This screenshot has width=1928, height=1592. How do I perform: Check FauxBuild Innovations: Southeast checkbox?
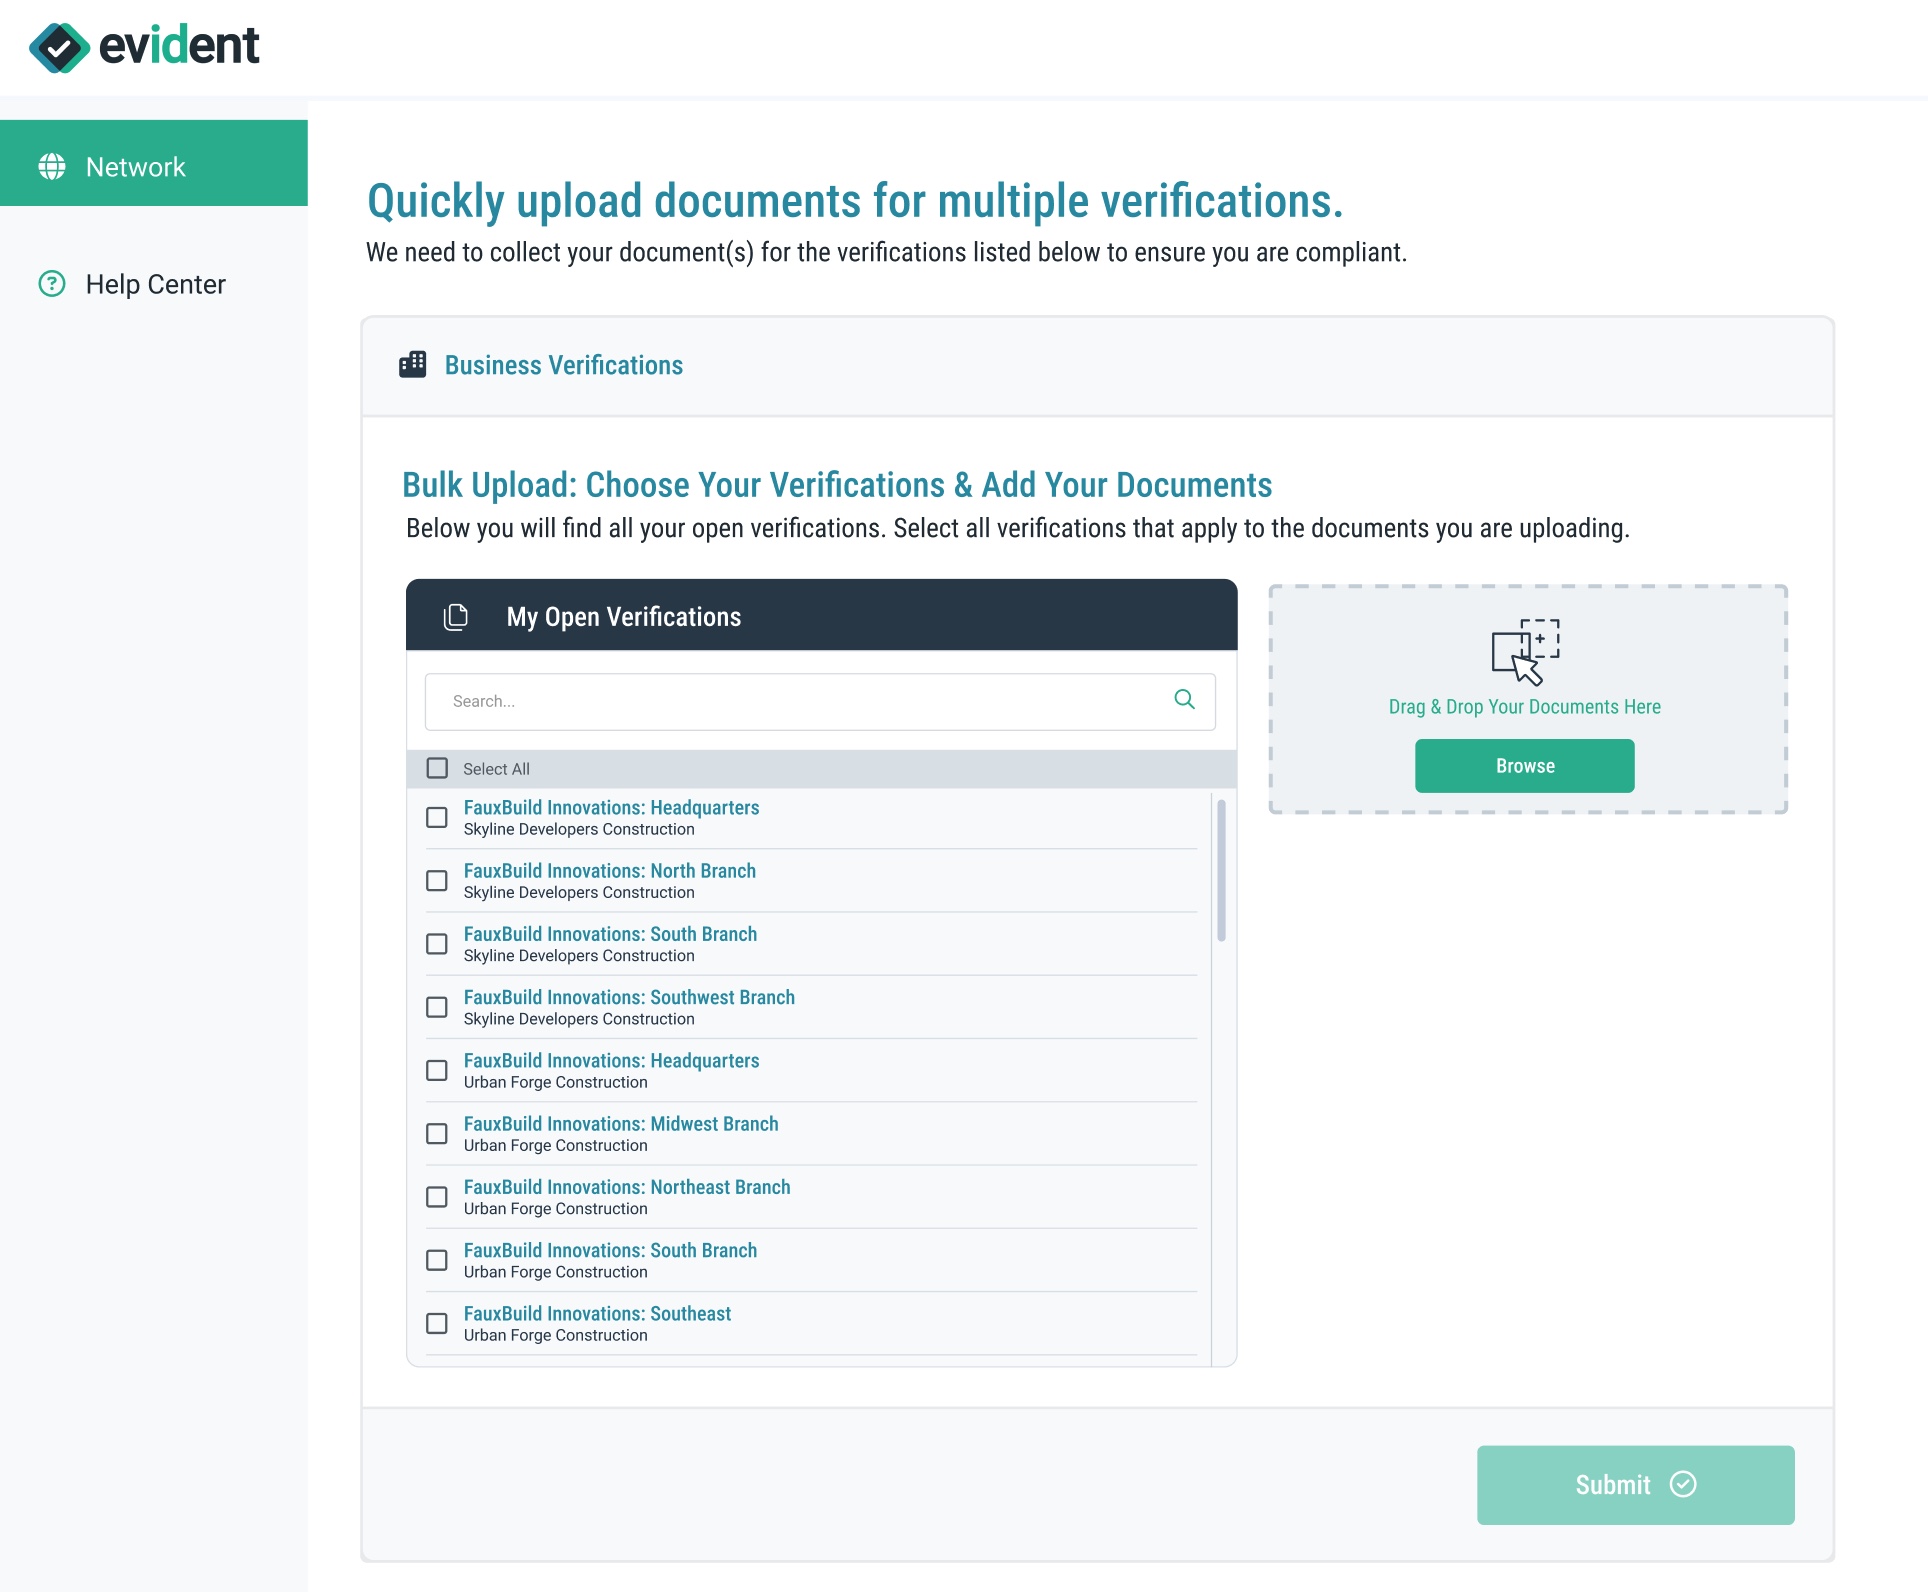pyautogui.click(x=437, y=1323)
